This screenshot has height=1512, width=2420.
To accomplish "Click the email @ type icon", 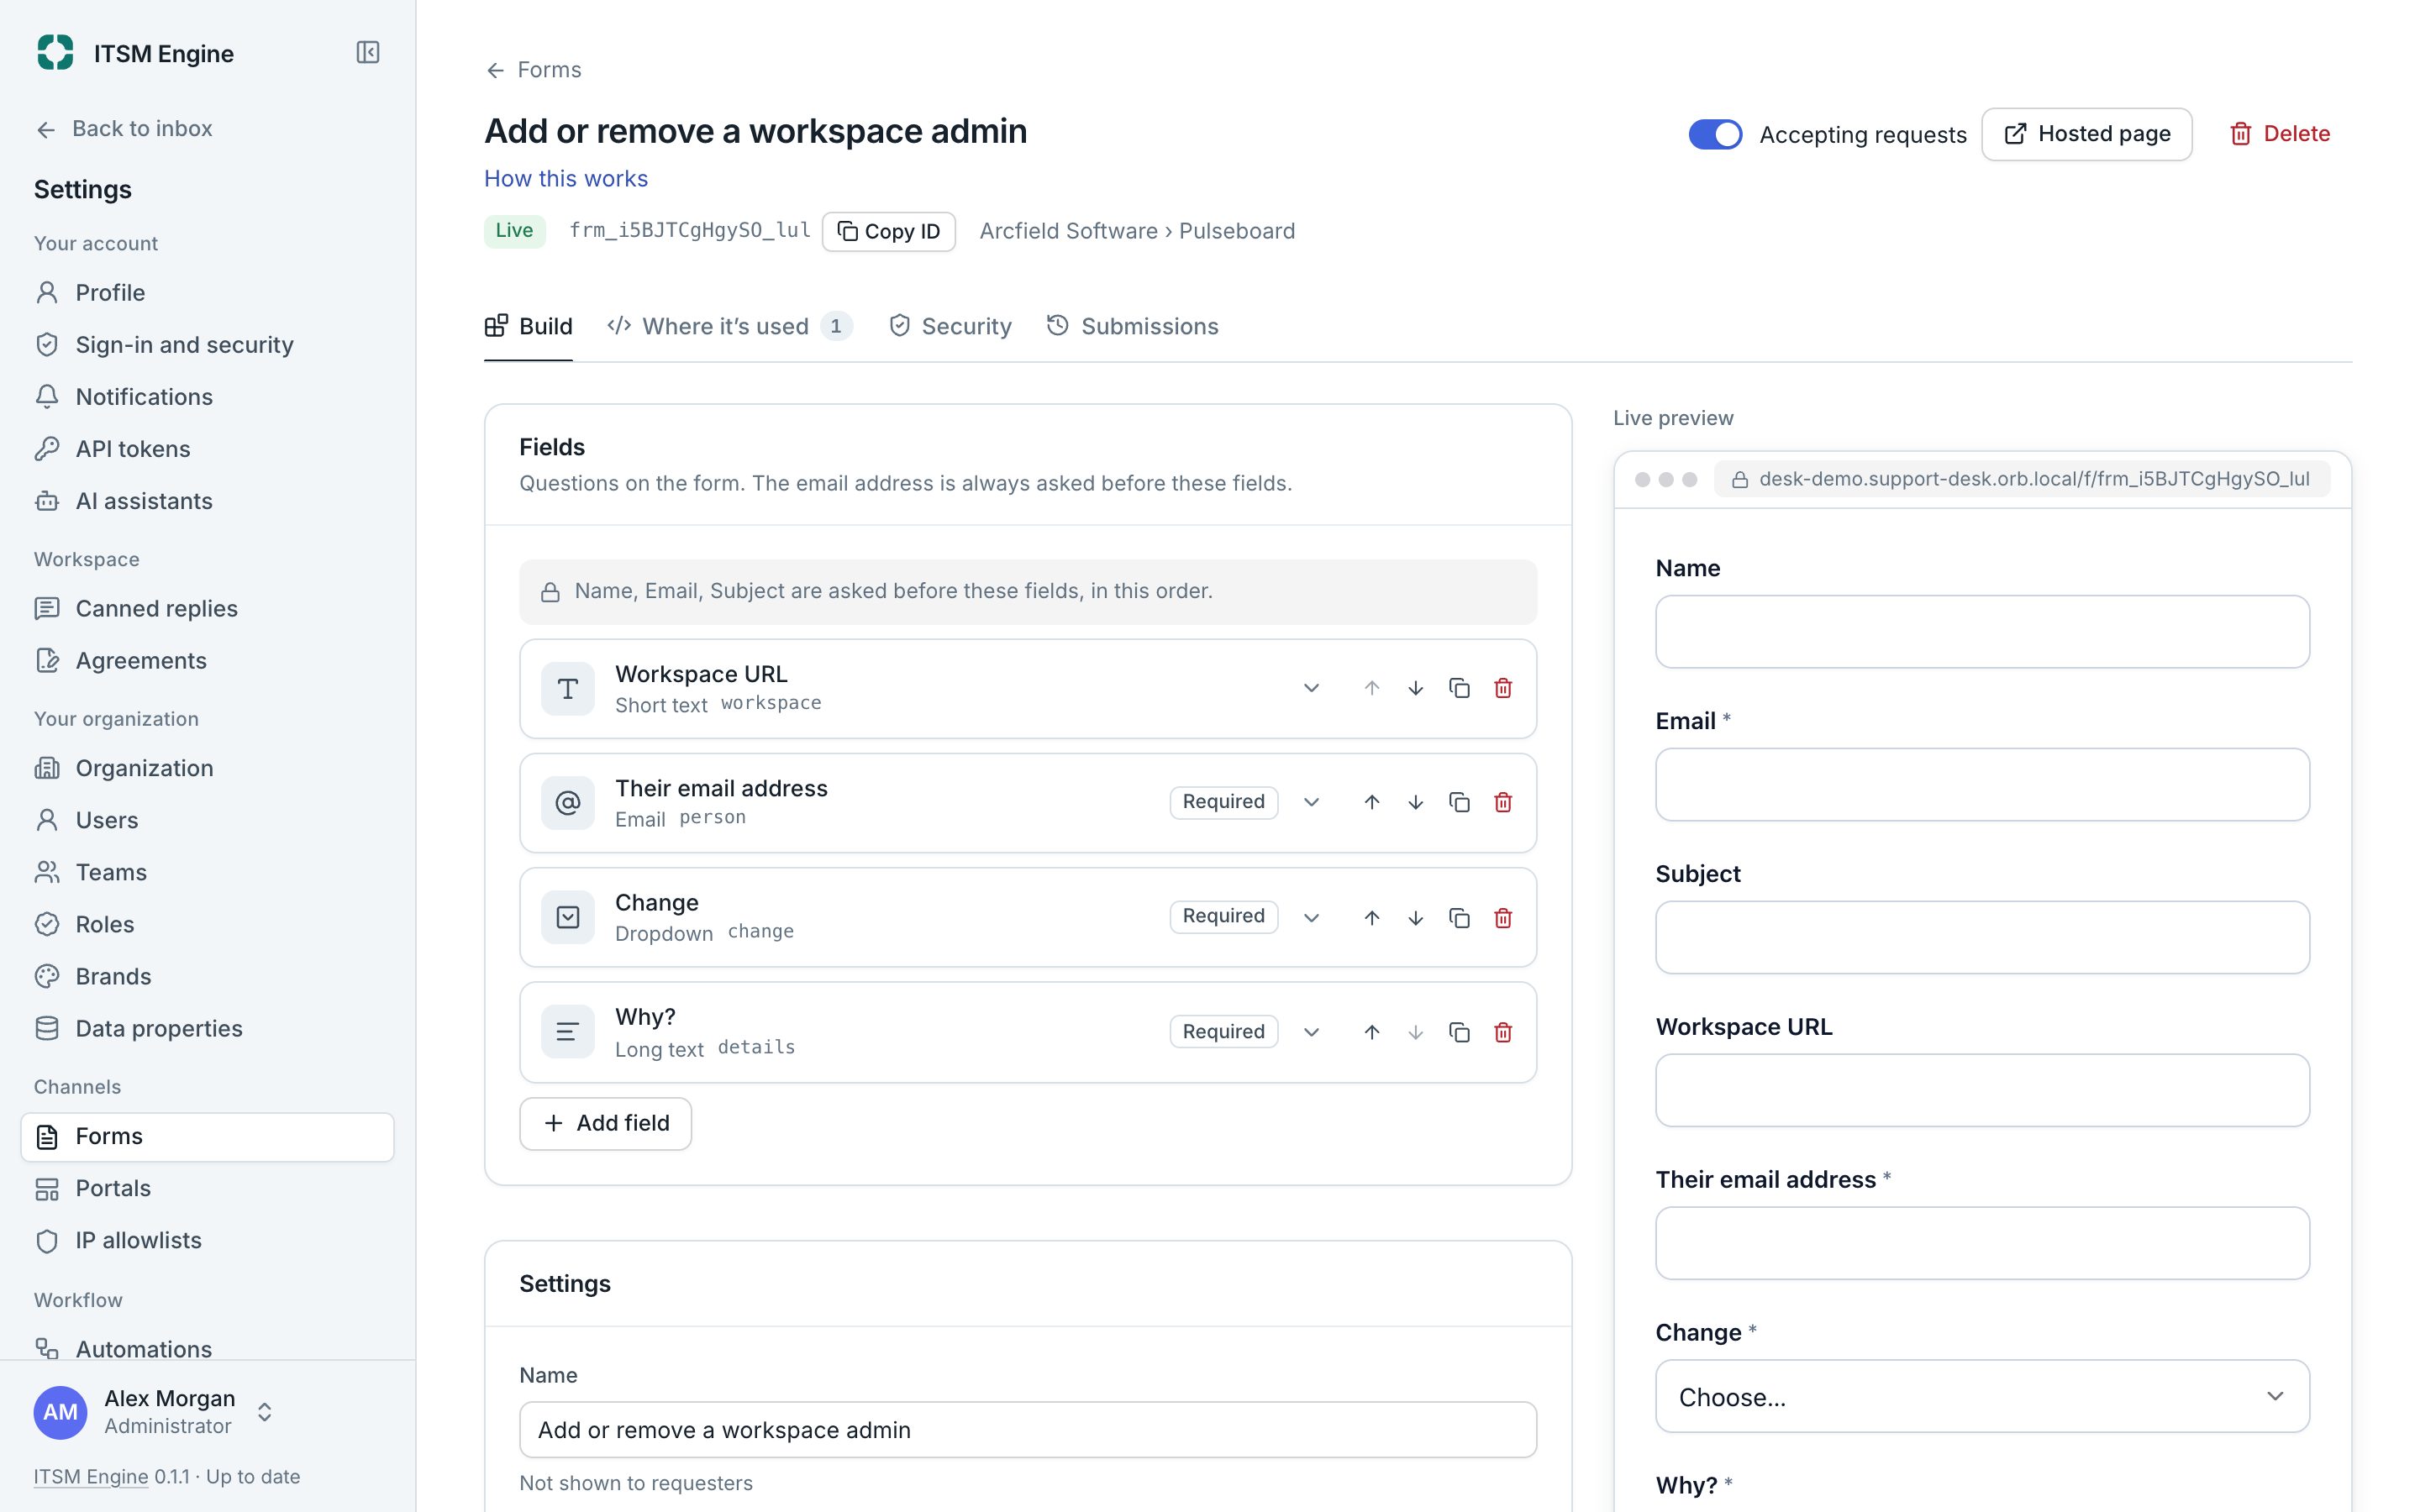I will [x=567, y=802].
